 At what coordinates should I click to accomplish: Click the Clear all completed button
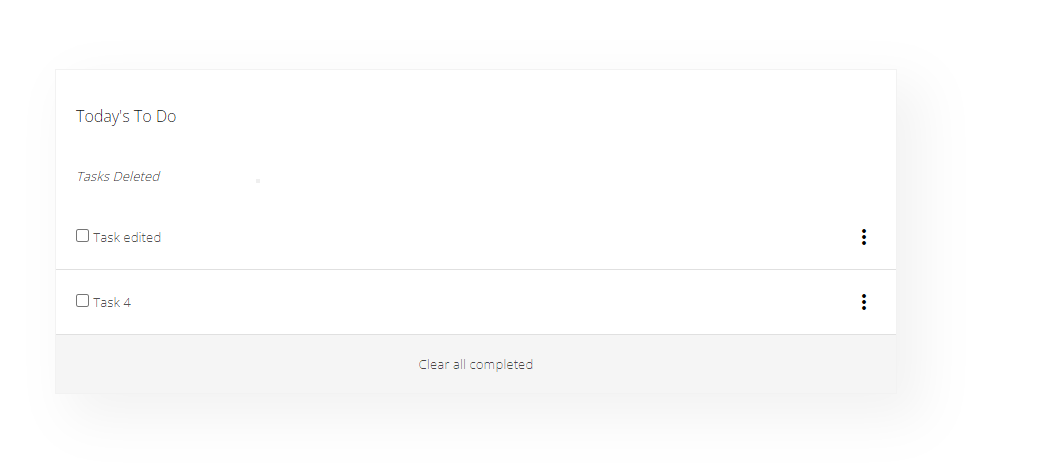click(476, 364)
